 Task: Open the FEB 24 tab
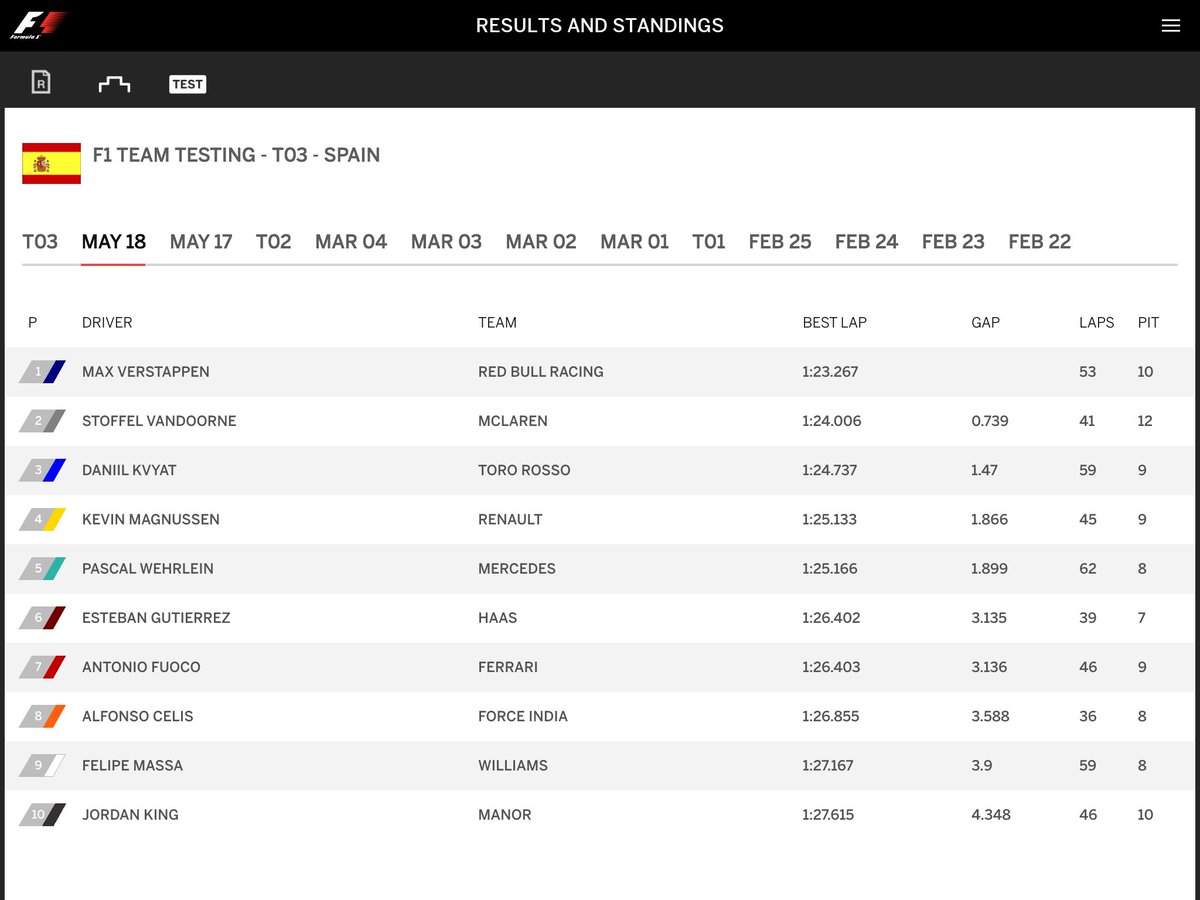(866, 241)
